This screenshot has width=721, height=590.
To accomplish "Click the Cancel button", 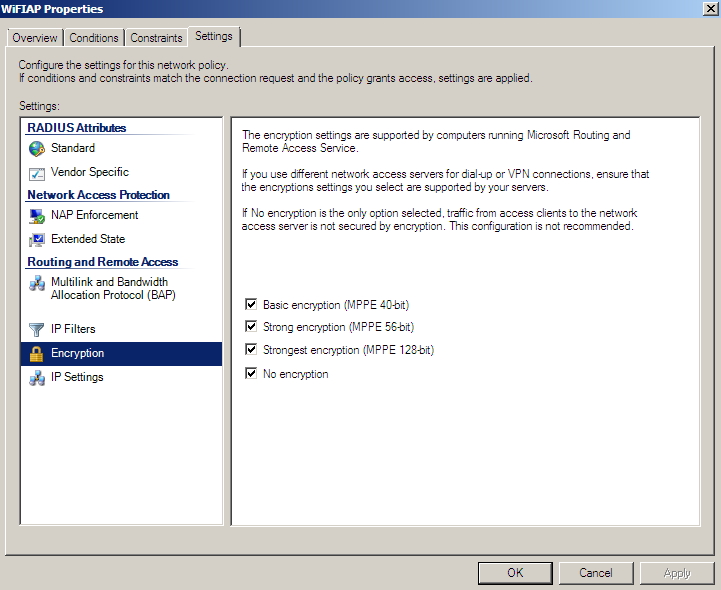I will [x=596, y=573].
